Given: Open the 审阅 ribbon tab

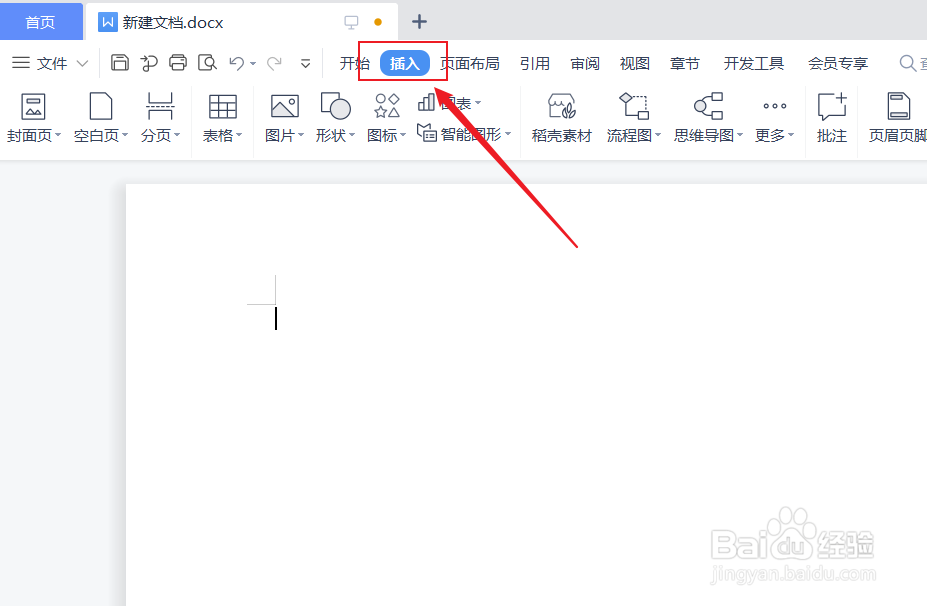Looking at the screenshot, I should coord(585,63).
